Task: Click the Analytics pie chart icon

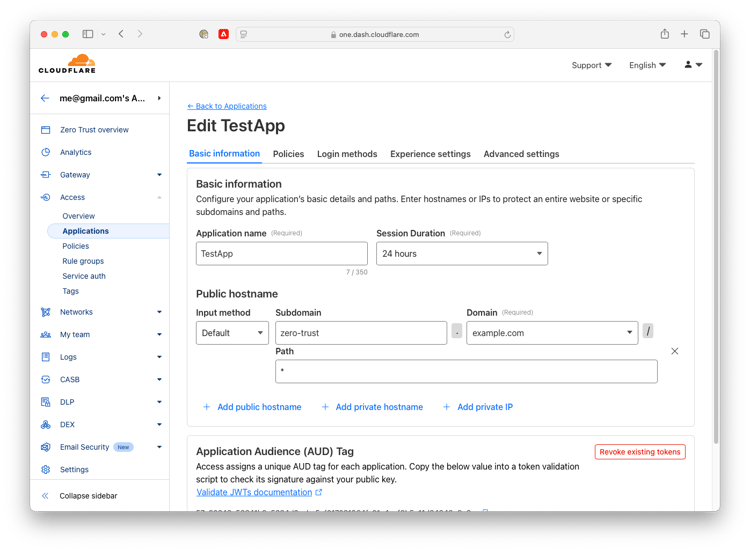Action: [x=45, y=152]
